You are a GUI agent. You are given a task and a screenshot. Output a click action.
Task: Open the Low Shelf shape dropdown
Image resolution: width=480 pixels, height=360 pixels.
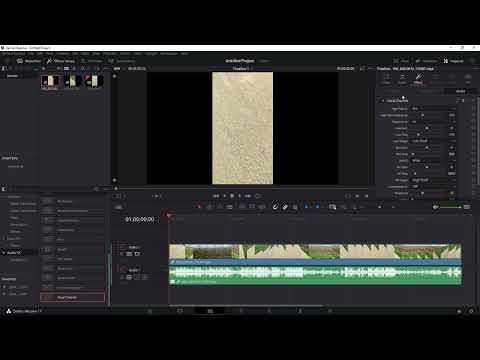pyautogui.click(x=433, y=141)
